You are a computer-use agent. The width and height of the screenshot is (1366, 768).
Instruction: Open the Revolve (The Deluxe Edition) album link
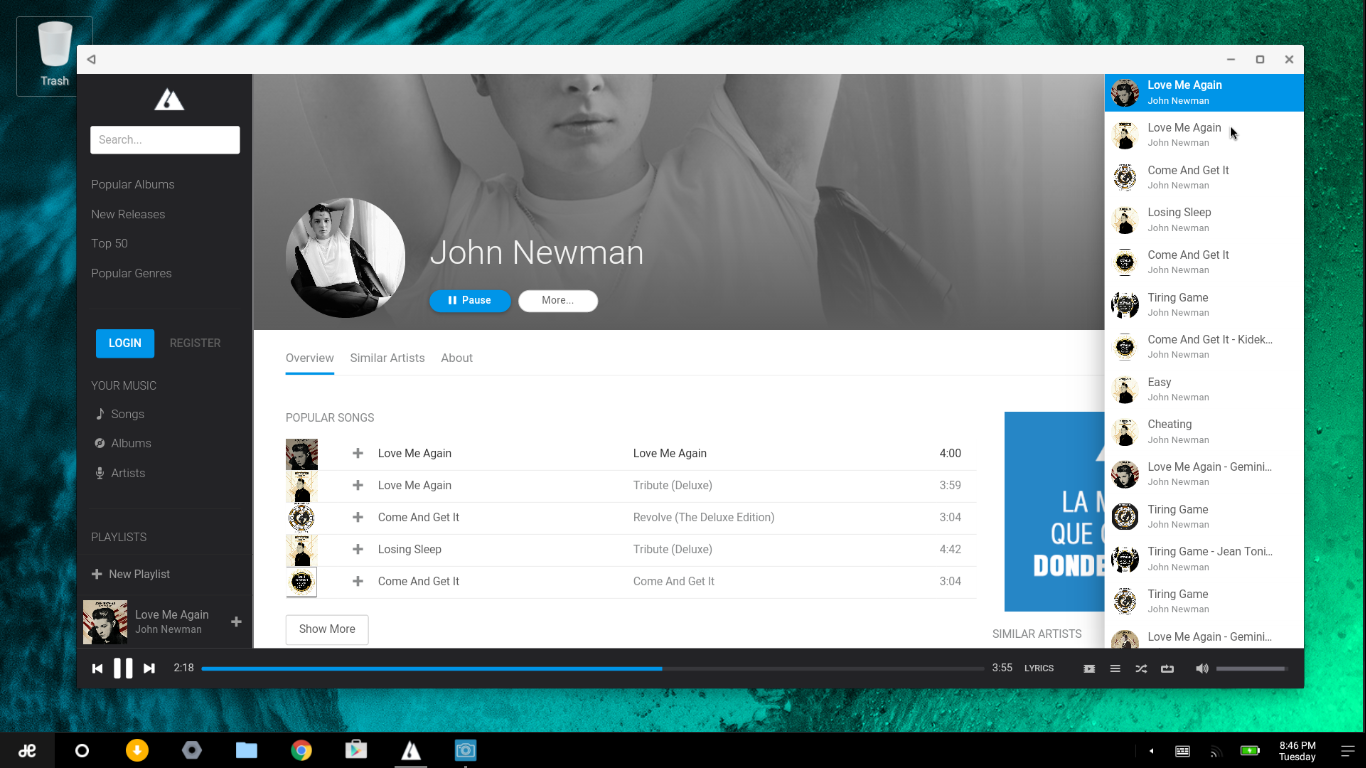click(704, 518)
